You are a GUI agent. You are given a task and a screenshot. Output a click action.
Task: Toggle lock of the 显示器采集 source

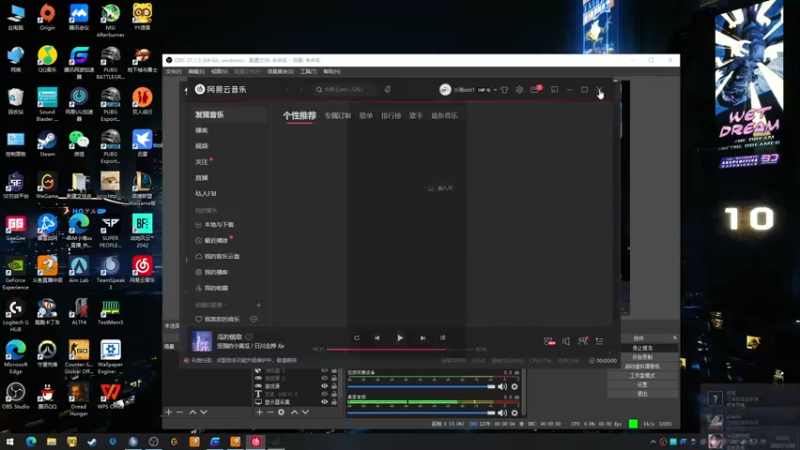point(334,402)
